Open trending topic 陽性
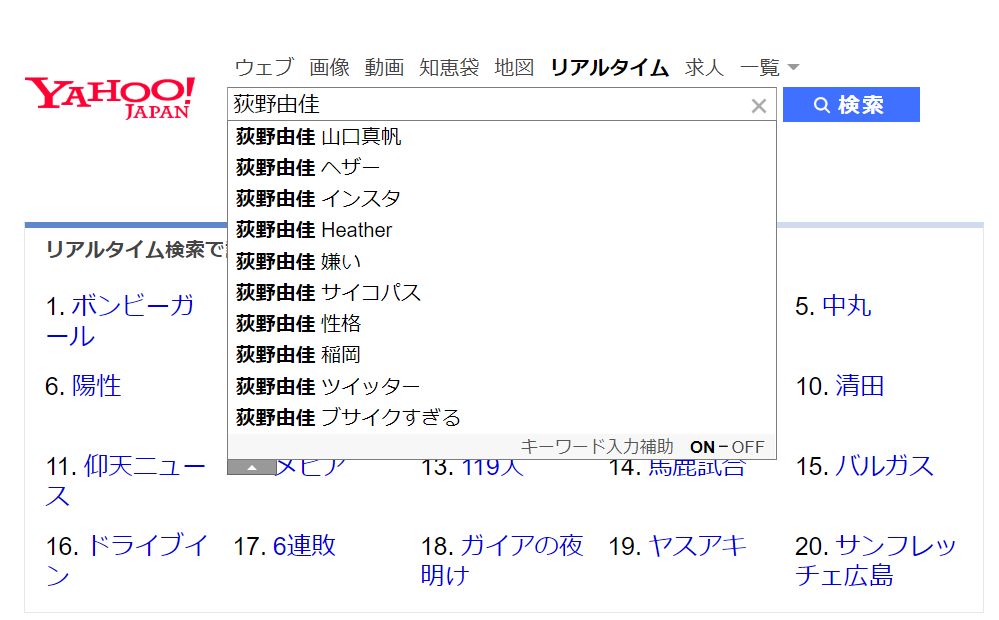Viewport: 999px width, 620px height. coord(96,386)
